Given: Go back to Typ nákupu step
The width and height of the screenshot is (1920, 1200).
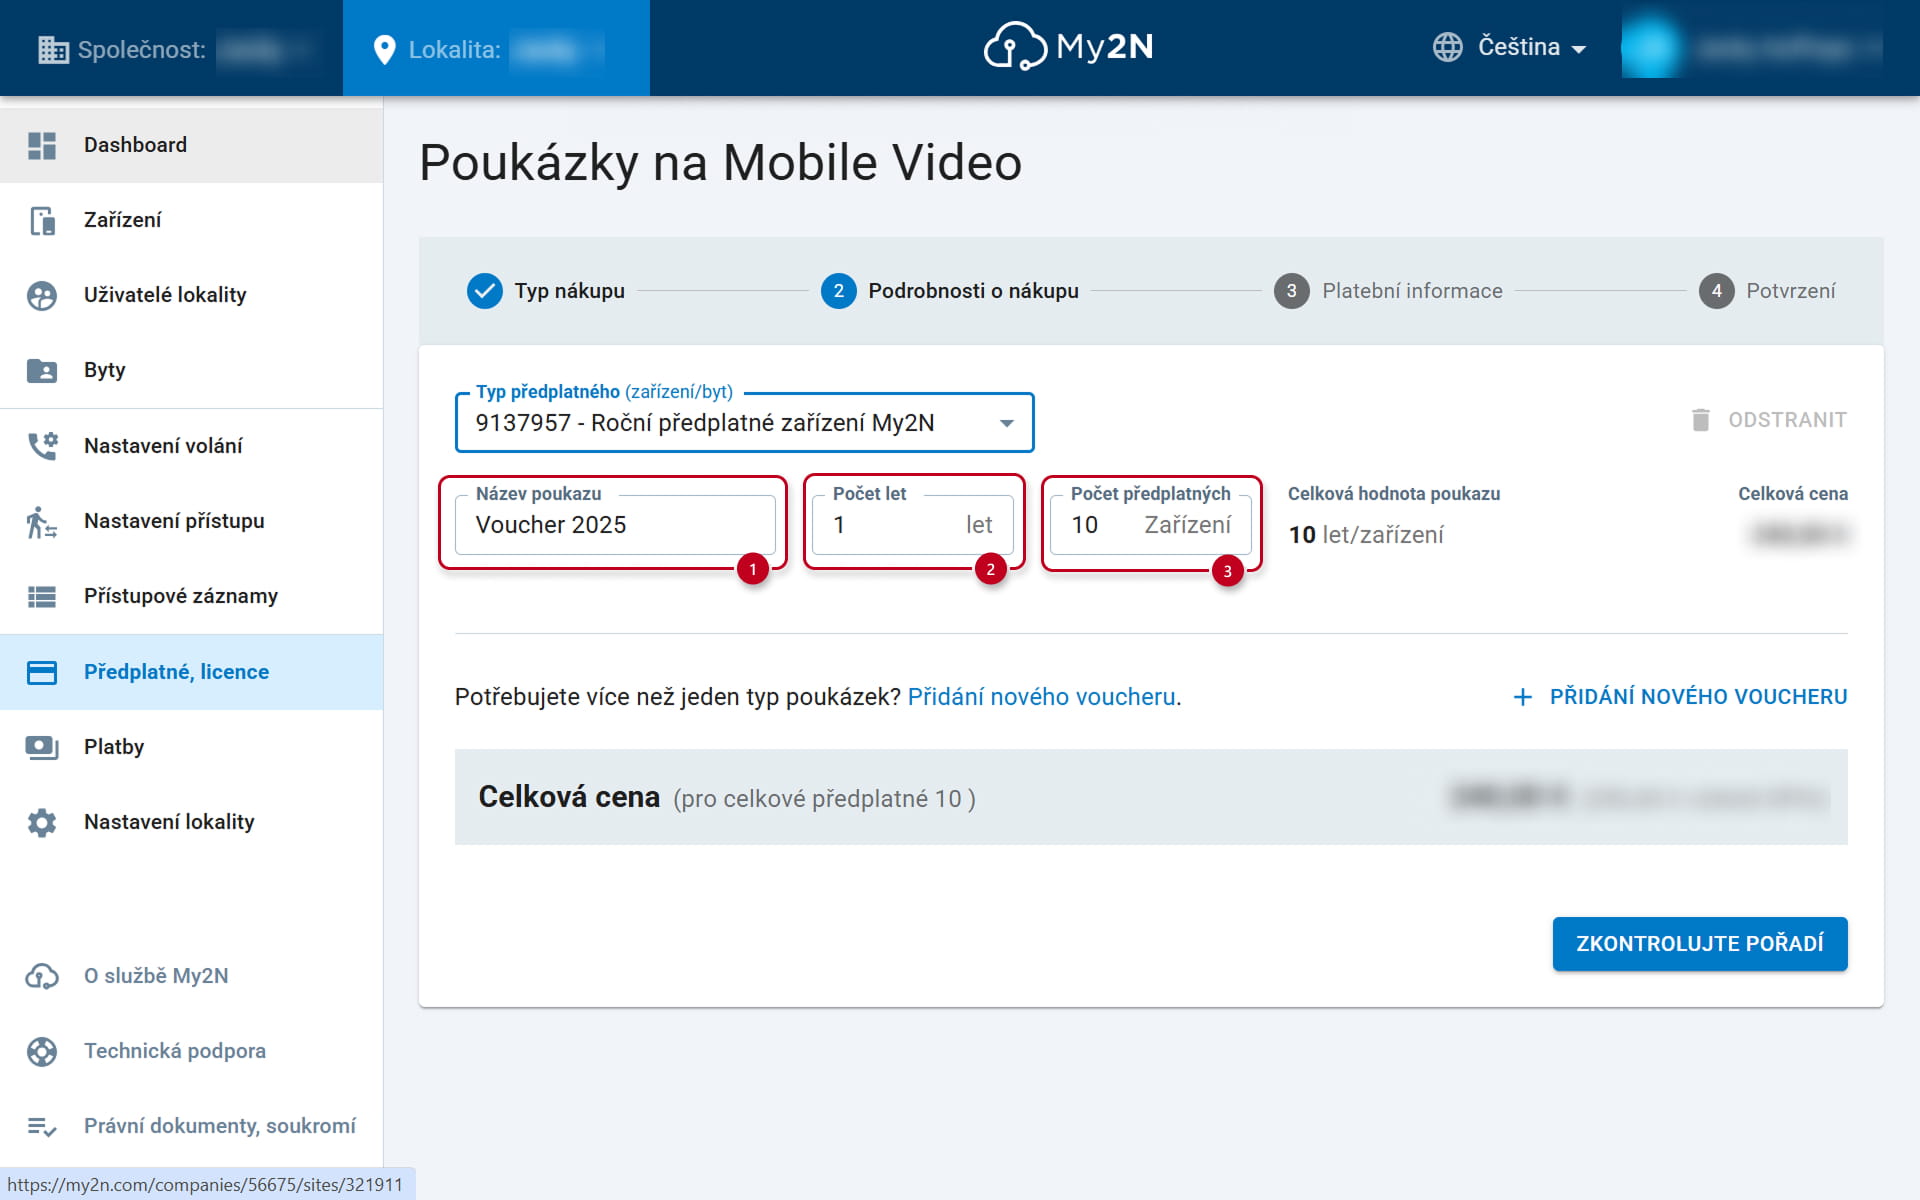Looking at the screenshot, I should point(546,291).
